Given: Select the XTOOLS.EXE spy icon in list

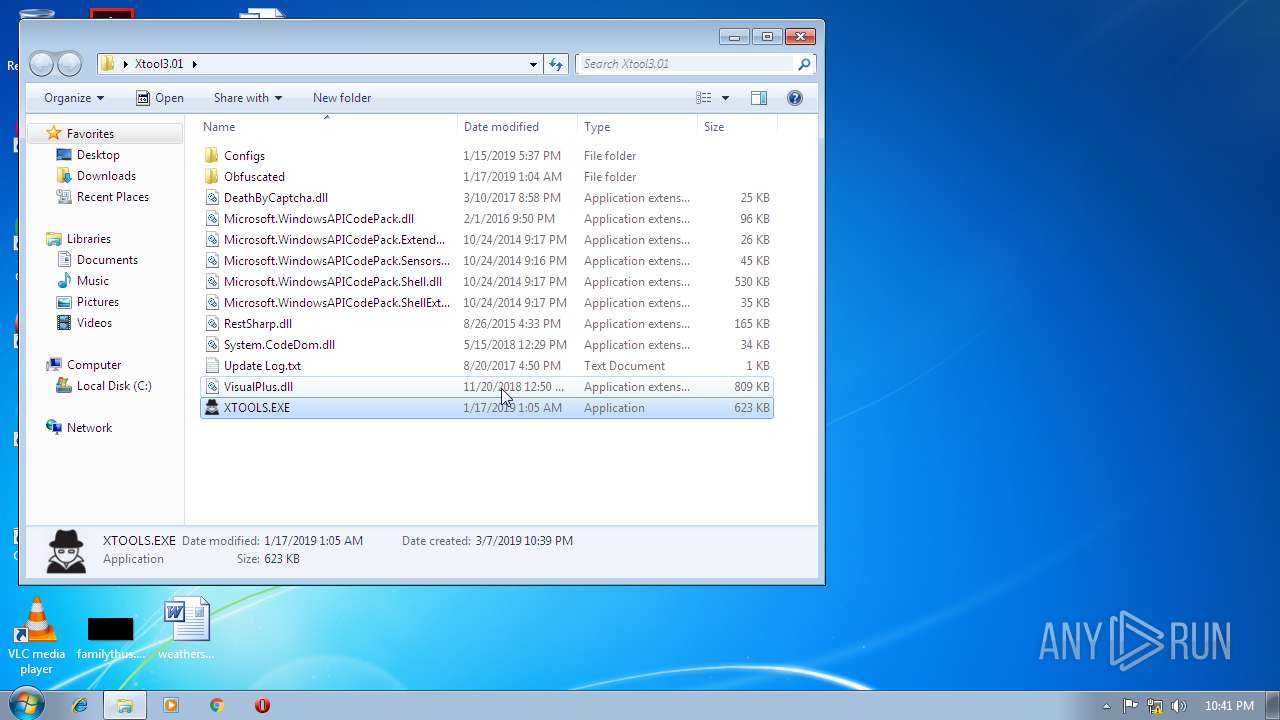Looking at the screenshot, I should pyautogui.click(x=211, y=408).
